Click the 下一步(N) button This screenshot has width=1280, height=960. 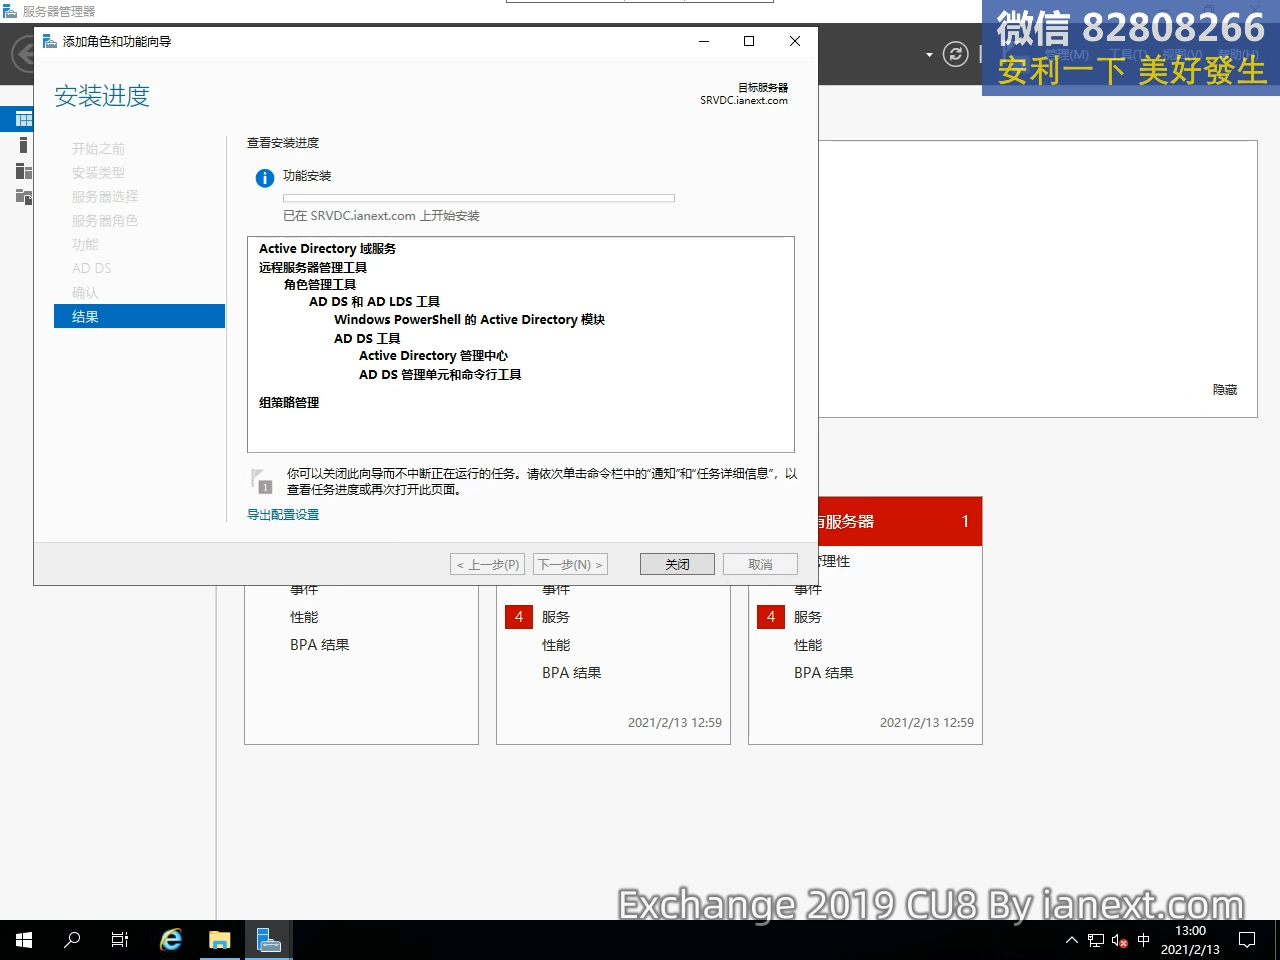pos(570,564)
